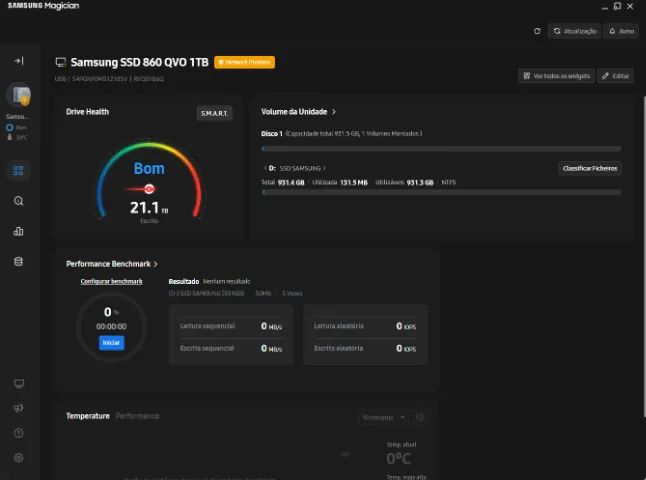Open the diagnostic scan magnifier icon
Image resolution: width=646 pixels, height=480 pixels.
tap(19, 201)
